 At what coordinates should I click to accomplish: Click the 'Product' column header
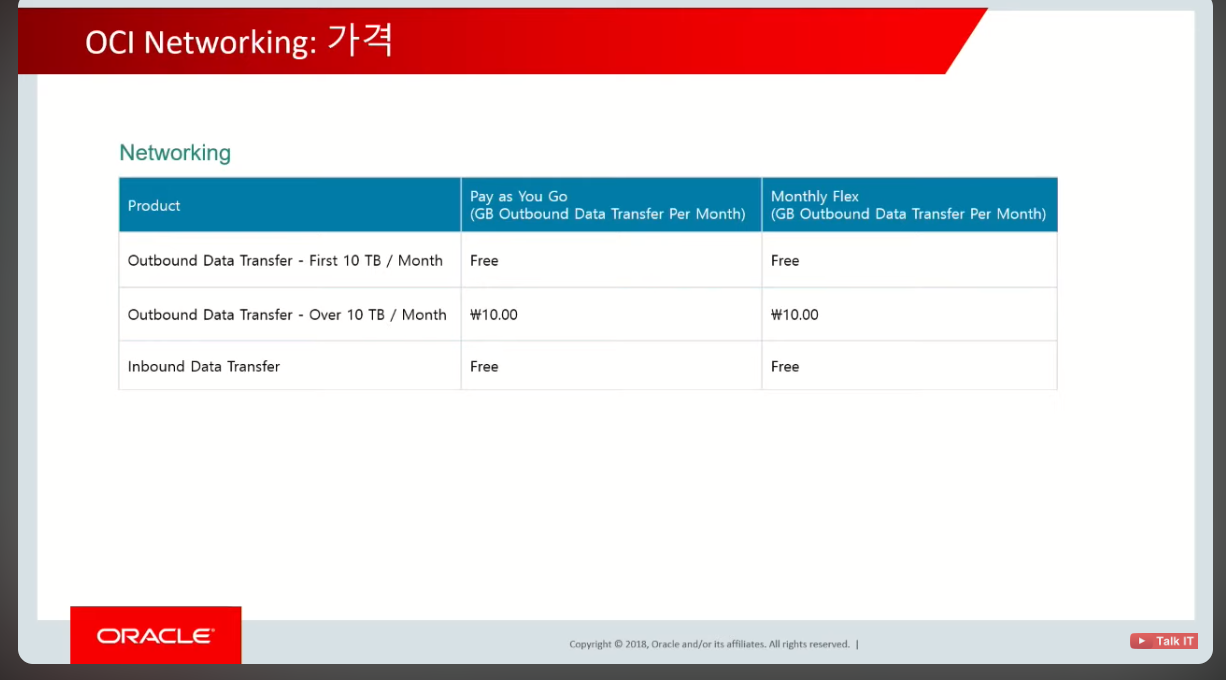click(x=289, y=205)
